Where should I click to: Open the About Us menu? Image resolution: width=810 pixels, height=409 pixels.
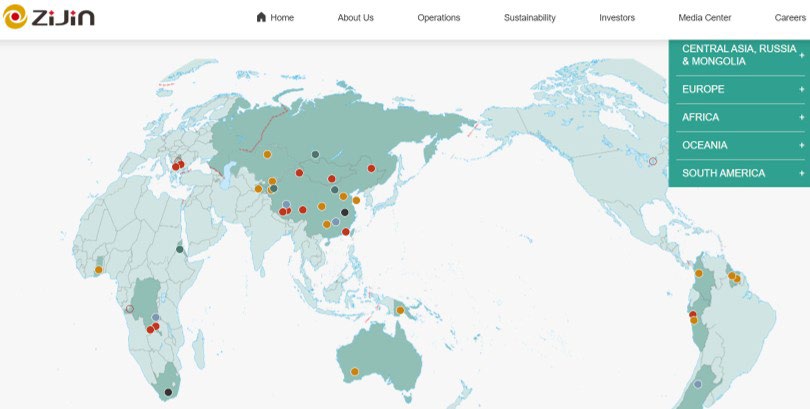click(x=355, y=17)
